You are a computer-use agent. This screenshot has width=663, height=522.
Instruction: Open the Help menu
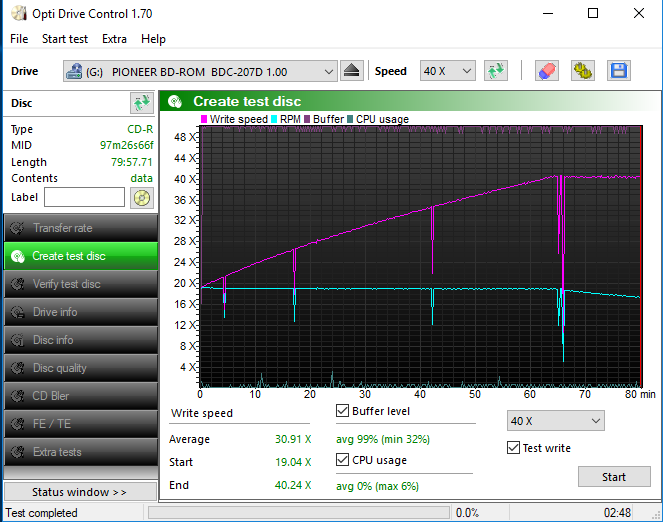[153, 39]
